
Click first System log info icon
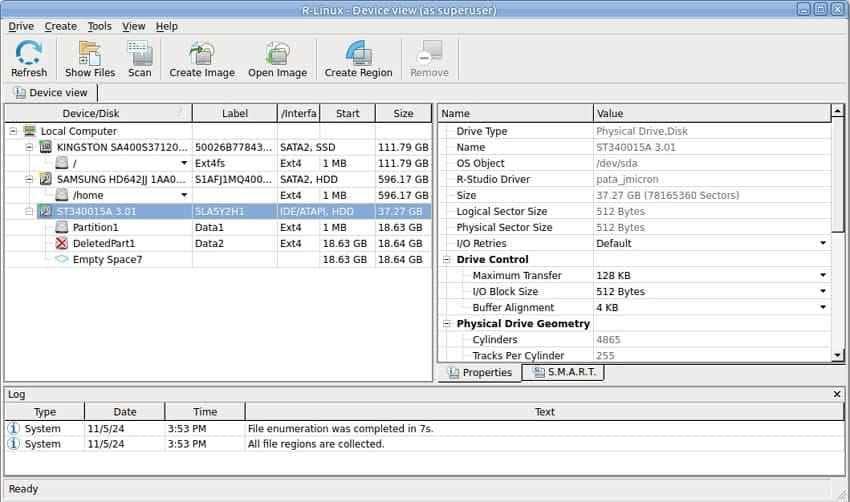click(x=14, y=428)
